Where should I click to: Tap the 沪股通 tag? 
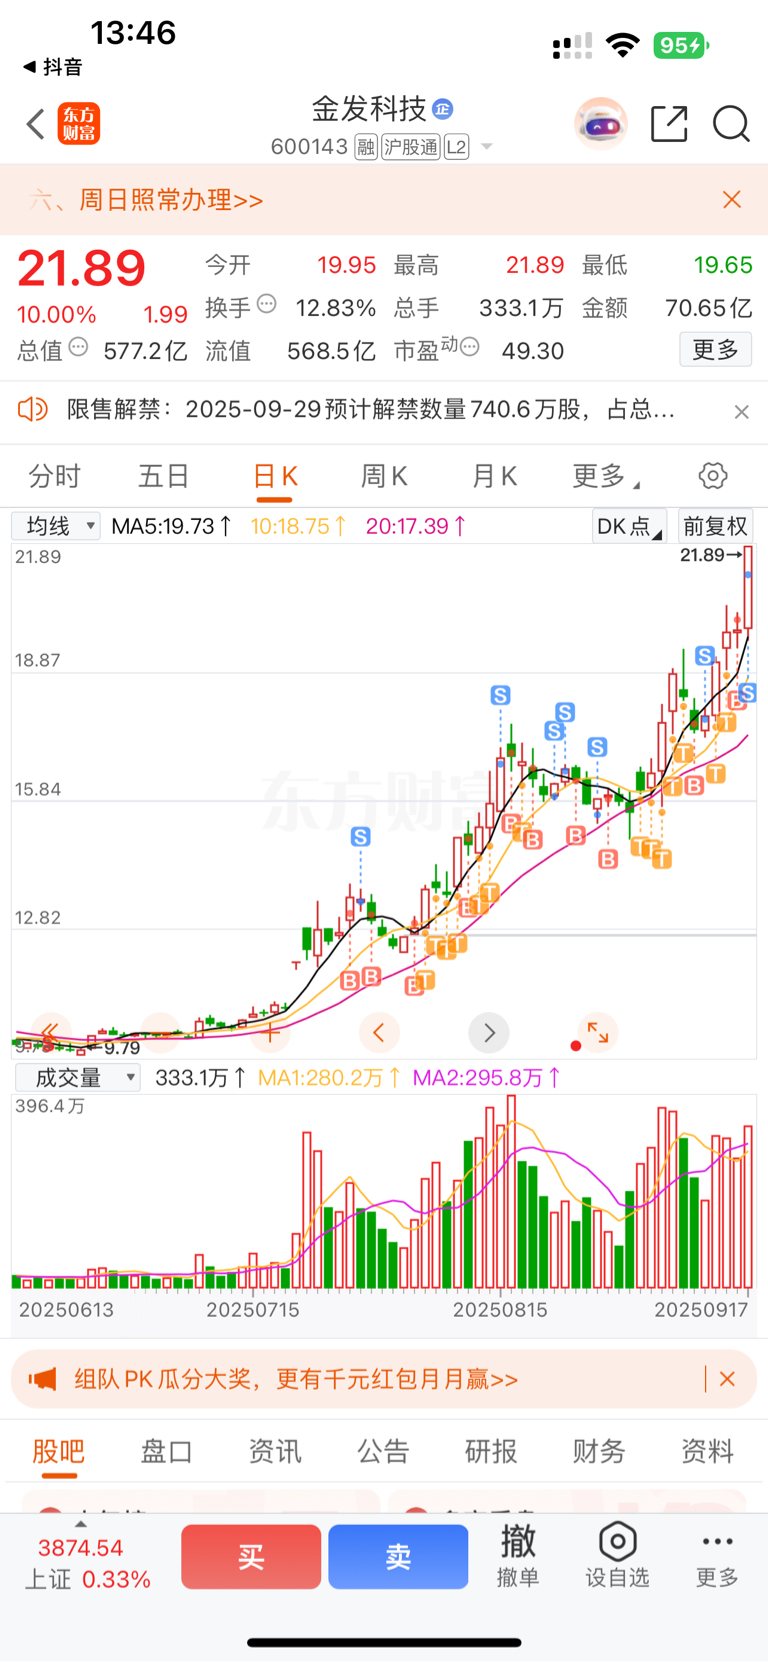pos(411,147)
